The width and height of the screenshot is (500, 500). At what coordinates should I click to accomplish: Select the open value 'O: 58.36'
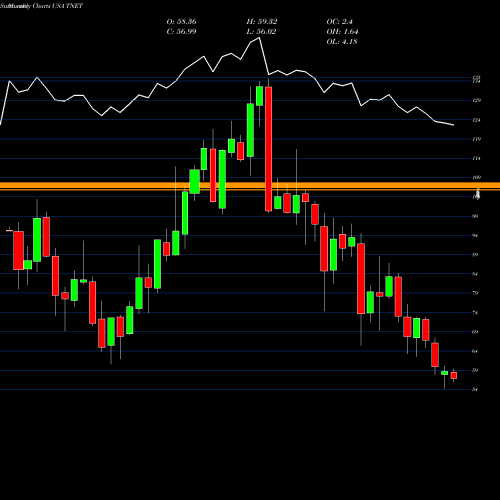pyautogui.click(x=181, y=22)
